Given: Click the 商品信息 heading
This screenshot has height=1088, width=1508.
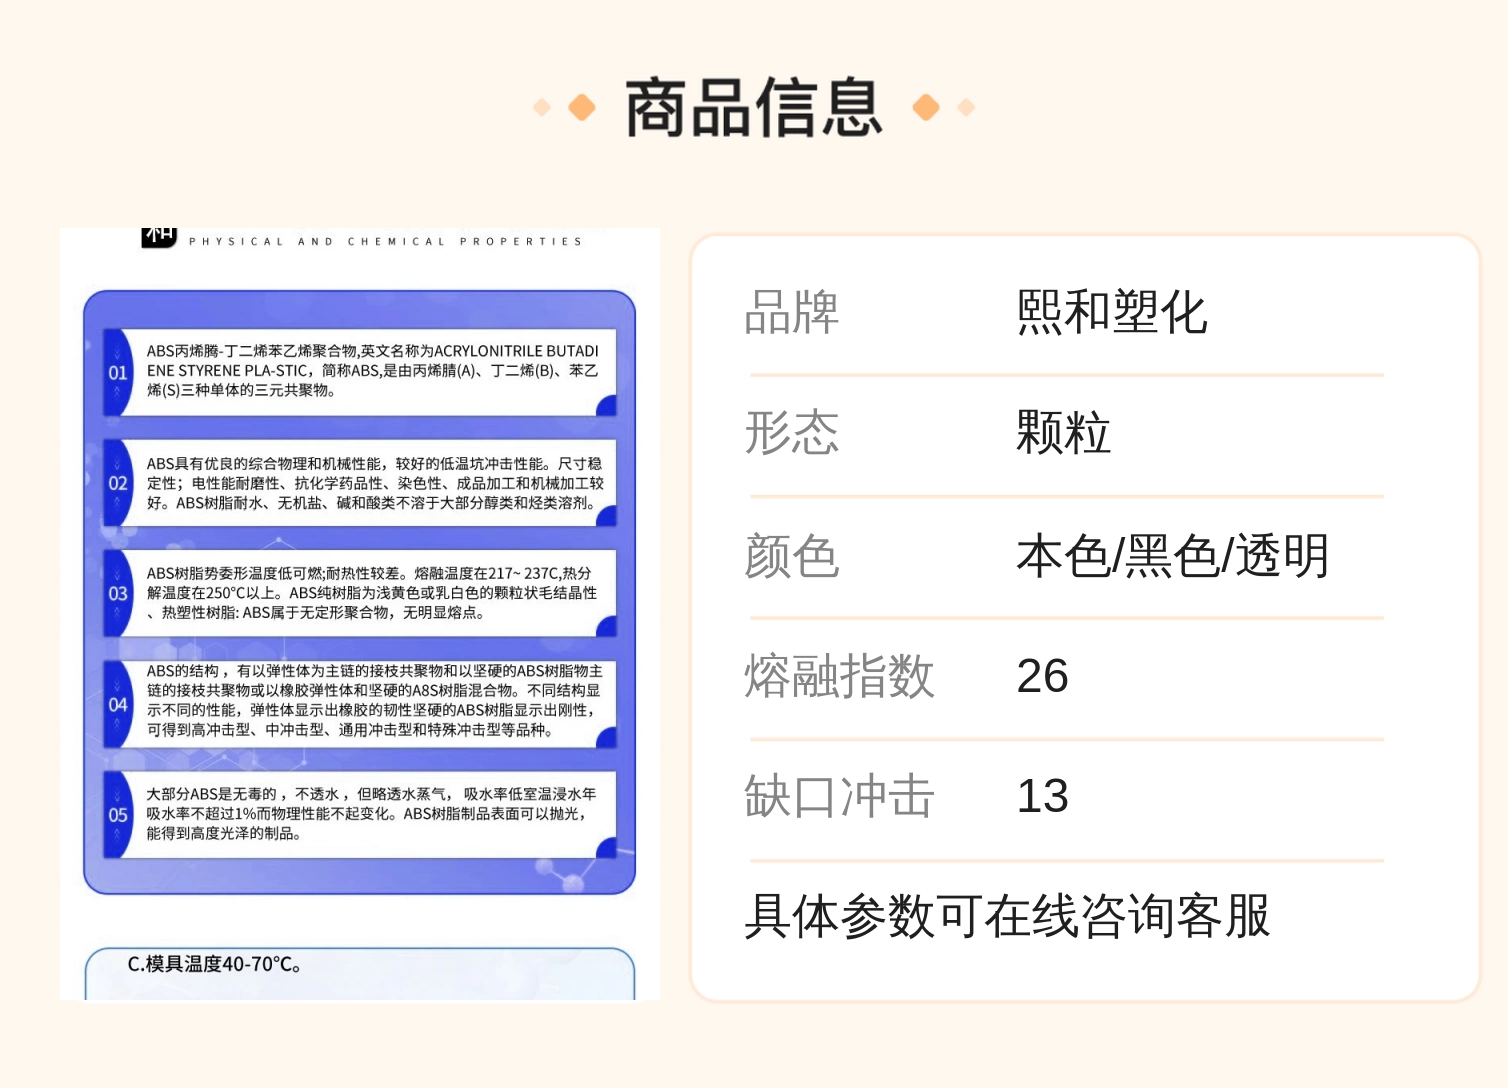Looking at the screenshot, I should (x=754, y=107).
